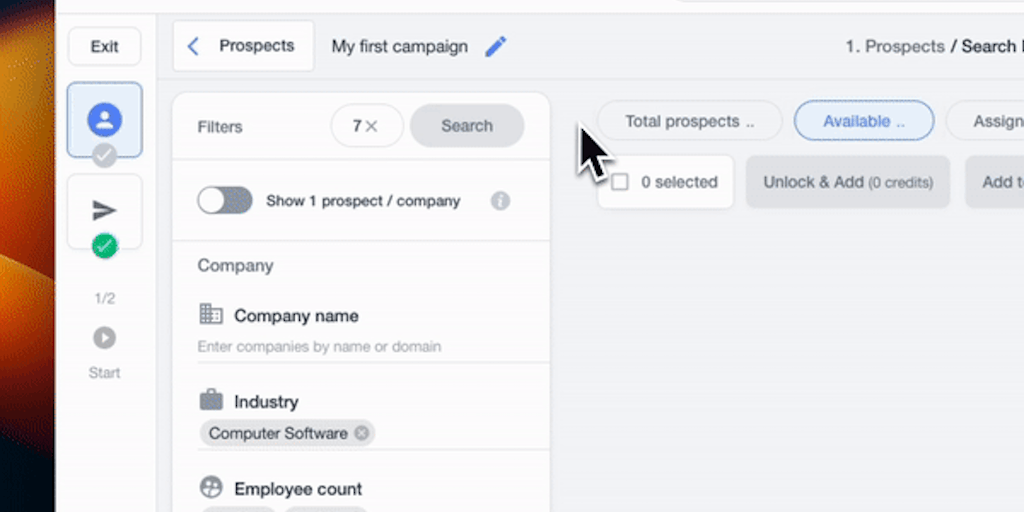Check the 0 selected checkbox
Screen dimensions: 1024x512
620,182
